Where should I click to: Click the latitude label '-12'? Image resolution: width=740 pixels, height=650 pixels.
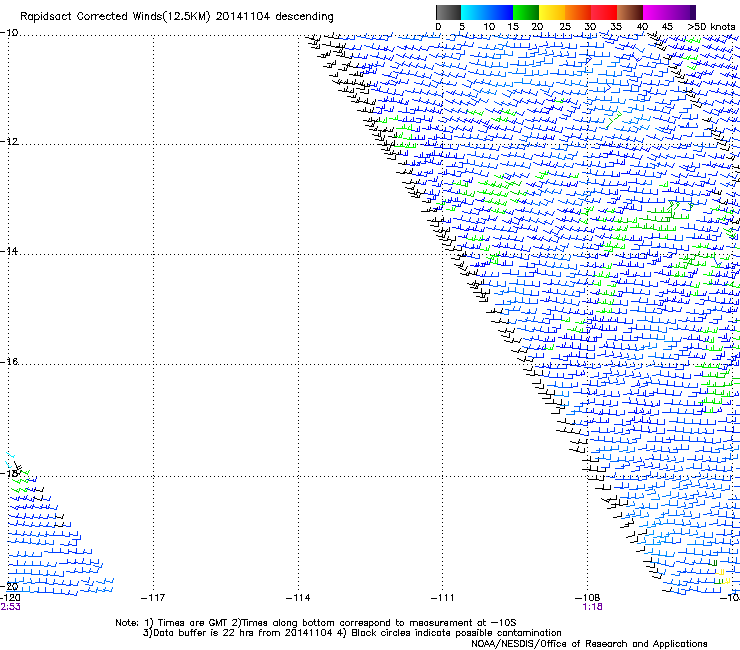point(9,142)
